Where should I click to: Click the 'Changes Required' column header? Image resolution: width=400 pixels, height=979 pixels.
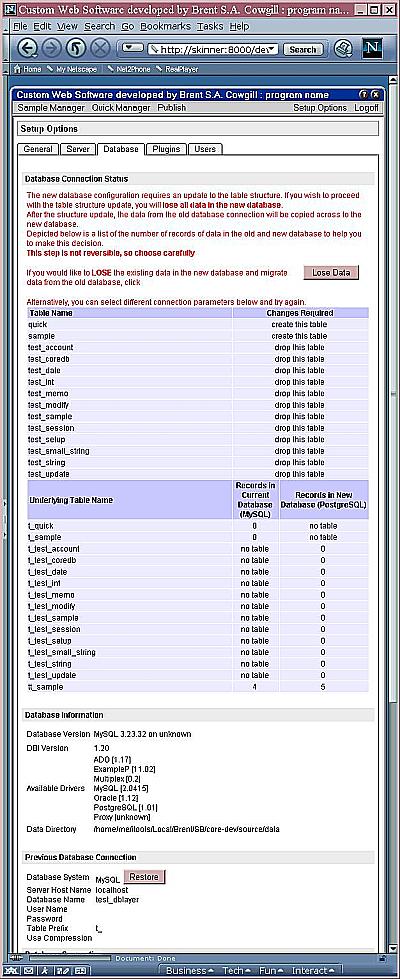(301, 313)
